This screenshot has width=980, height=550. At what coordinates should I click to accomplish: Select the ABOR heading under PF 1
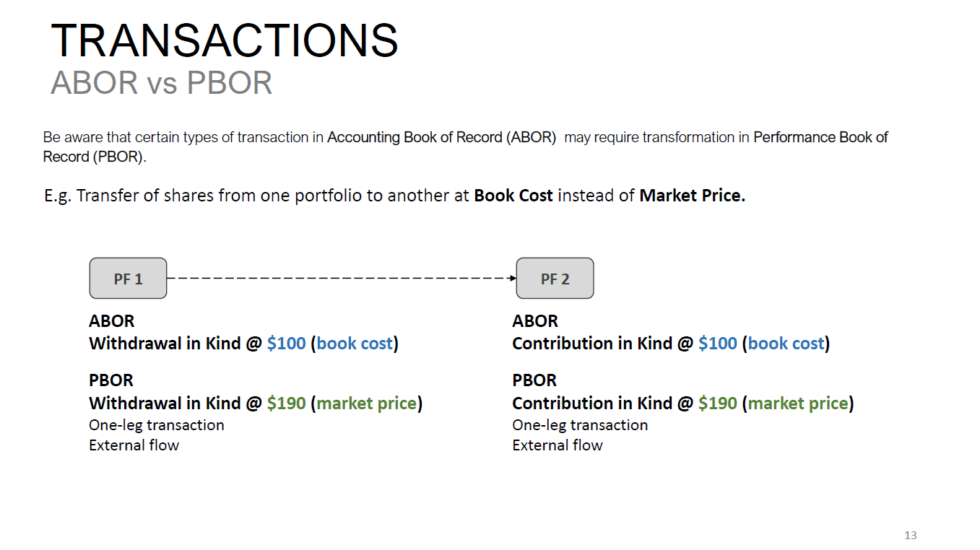point(111,321)
